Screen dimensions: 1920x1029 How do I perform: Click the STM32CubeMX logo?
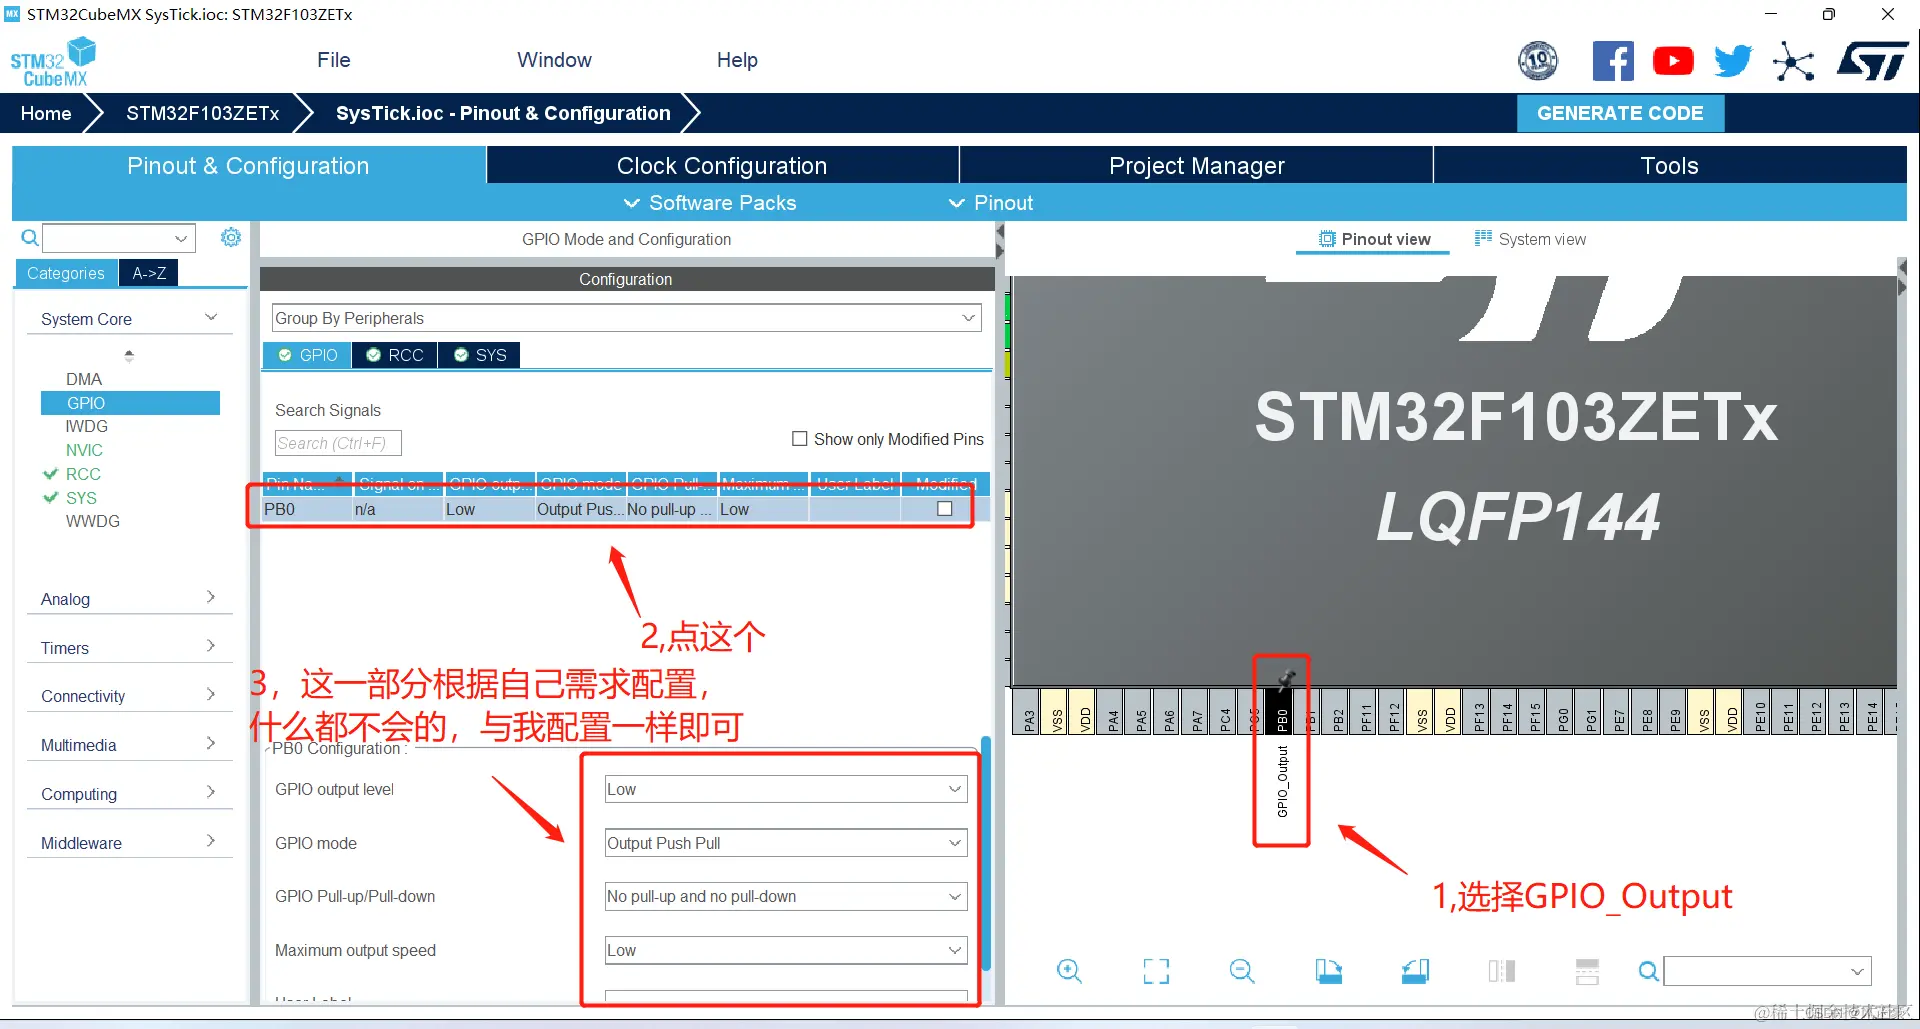[x=53, y=62]
